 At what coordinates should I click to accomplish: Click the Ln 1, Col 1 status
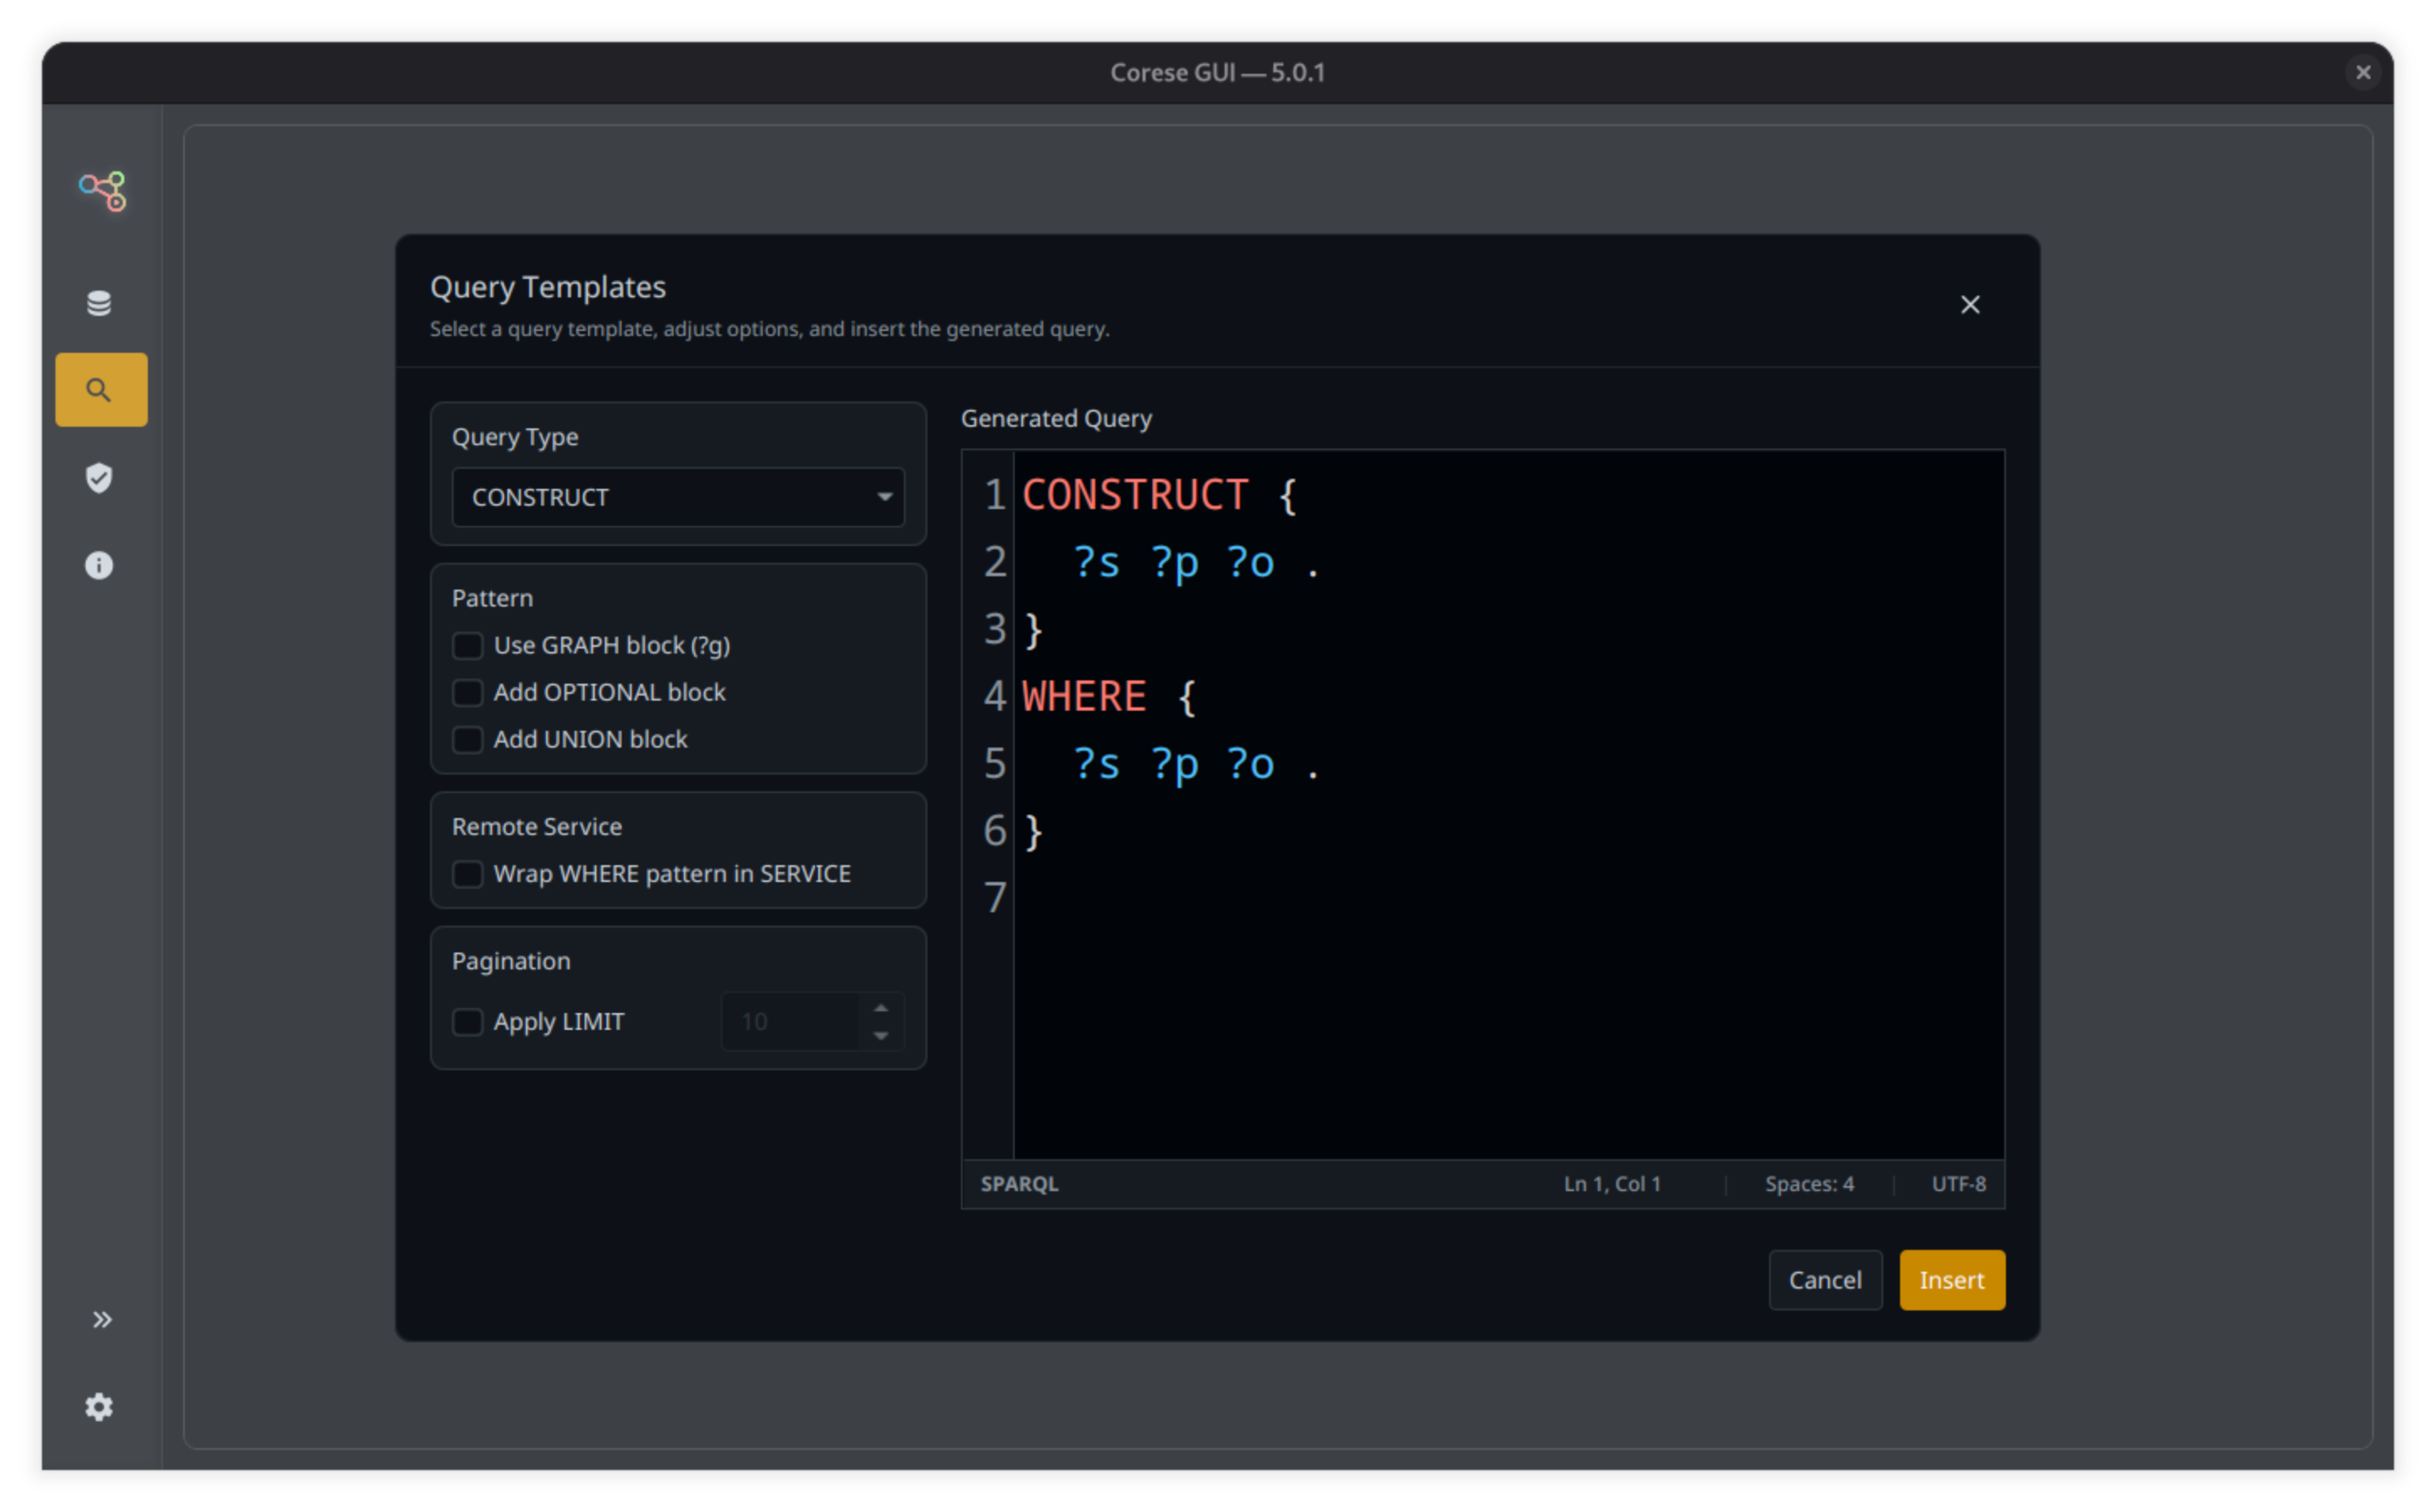tap(1611, 1184)
